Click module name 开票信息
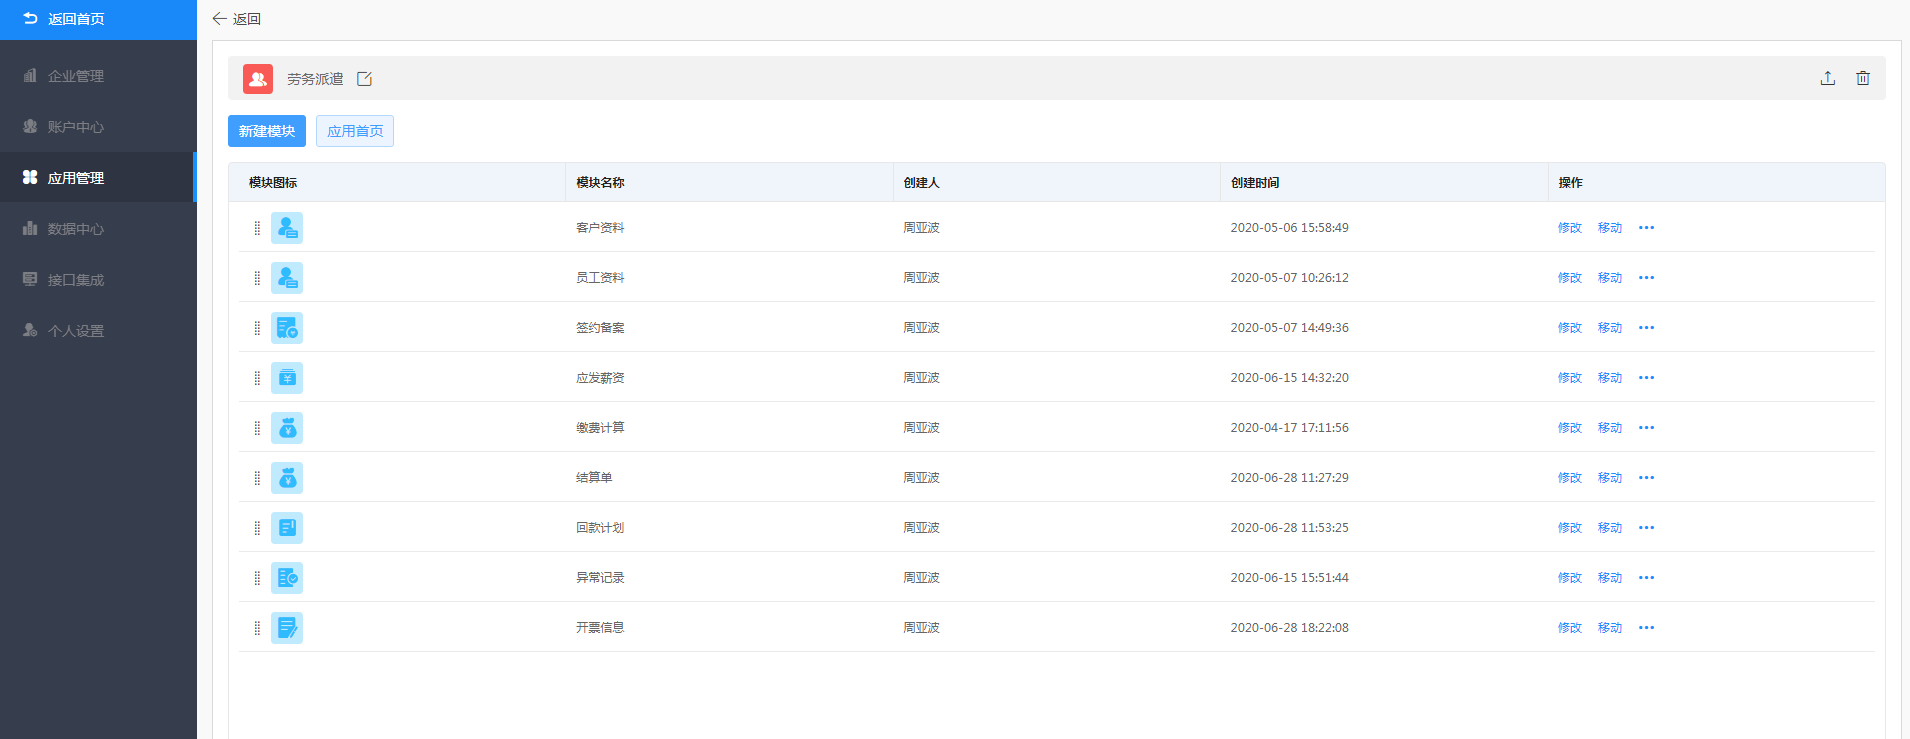This screenshot has width=1910, height=739. pos(600,628)
